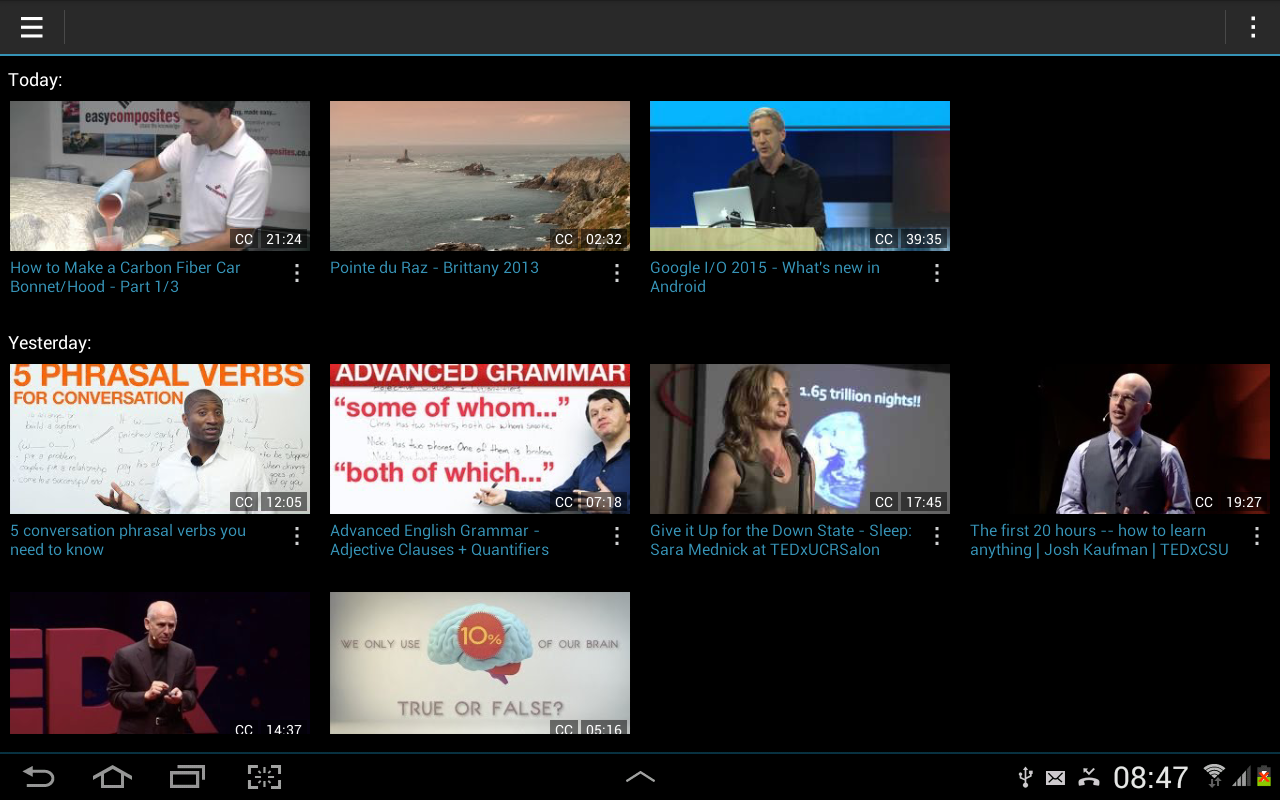Open title 'Advanced English Grammar - Adjective Clauses'
The height and width of the screenshot is (800, 1280).
(439, 540)
